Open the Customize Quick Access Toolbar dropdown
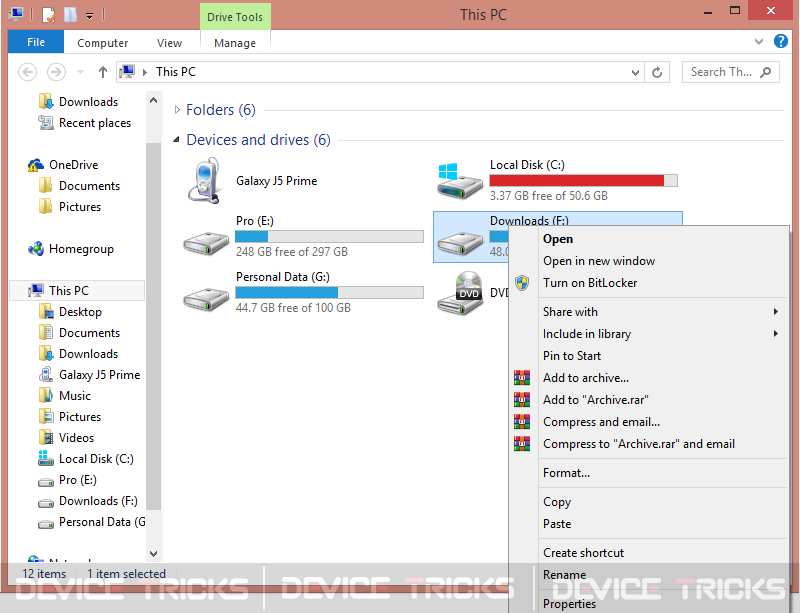The width and height of the screenshot is (800, 613). coord(89,16)
